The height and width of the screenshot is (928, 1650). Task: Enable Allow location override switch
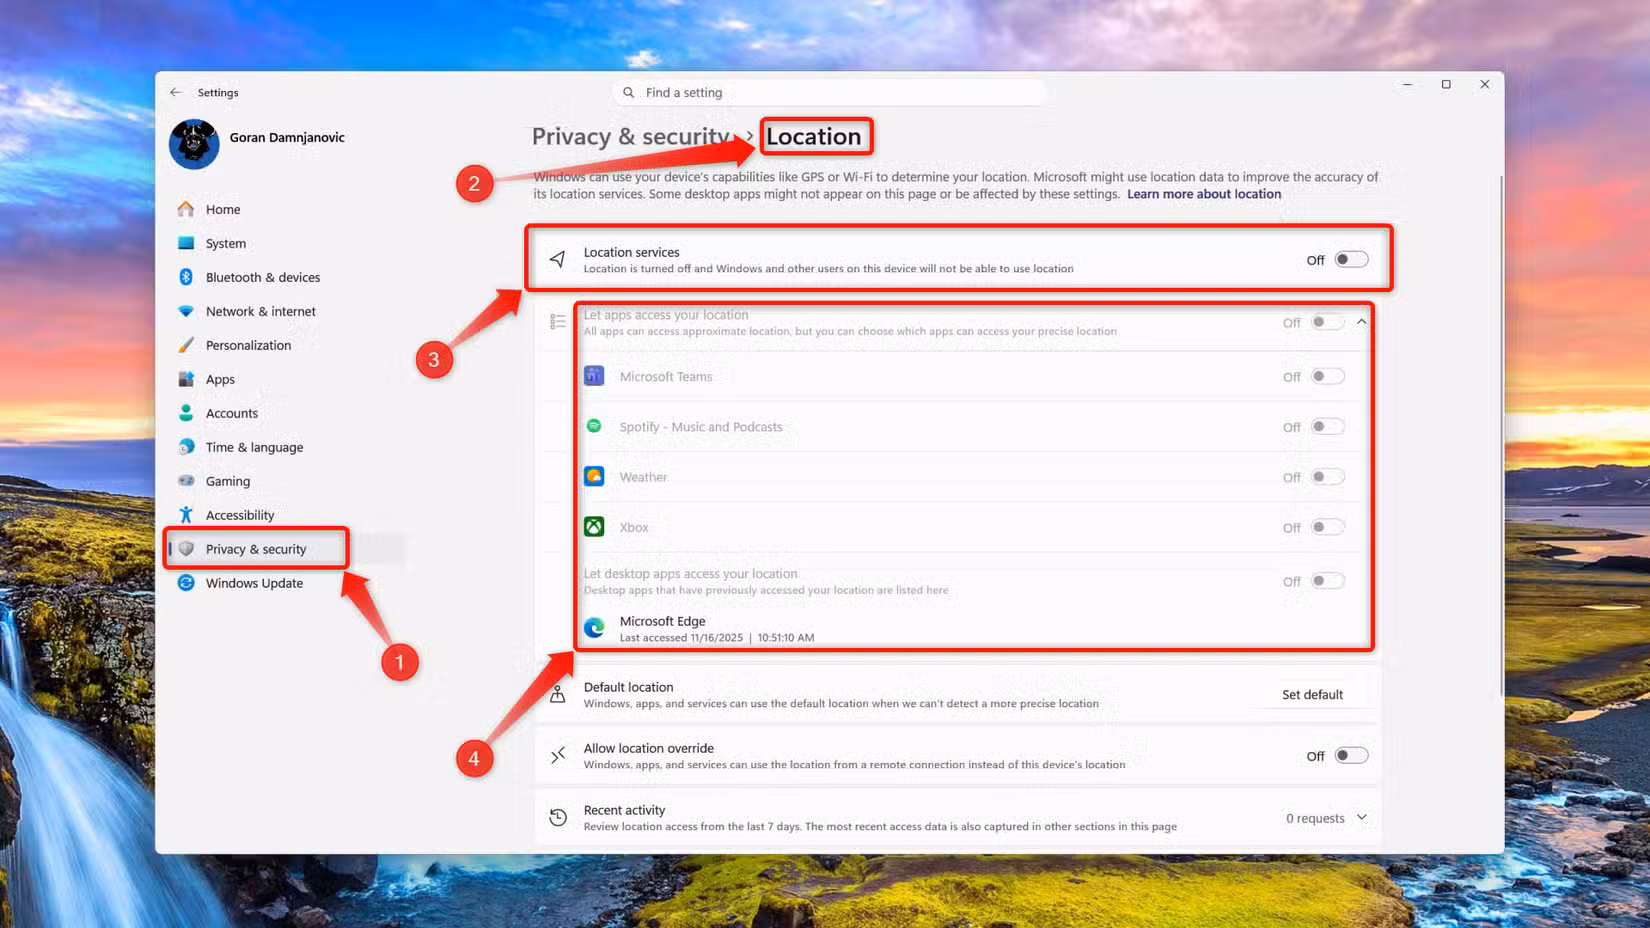(x=1351, y=755)
